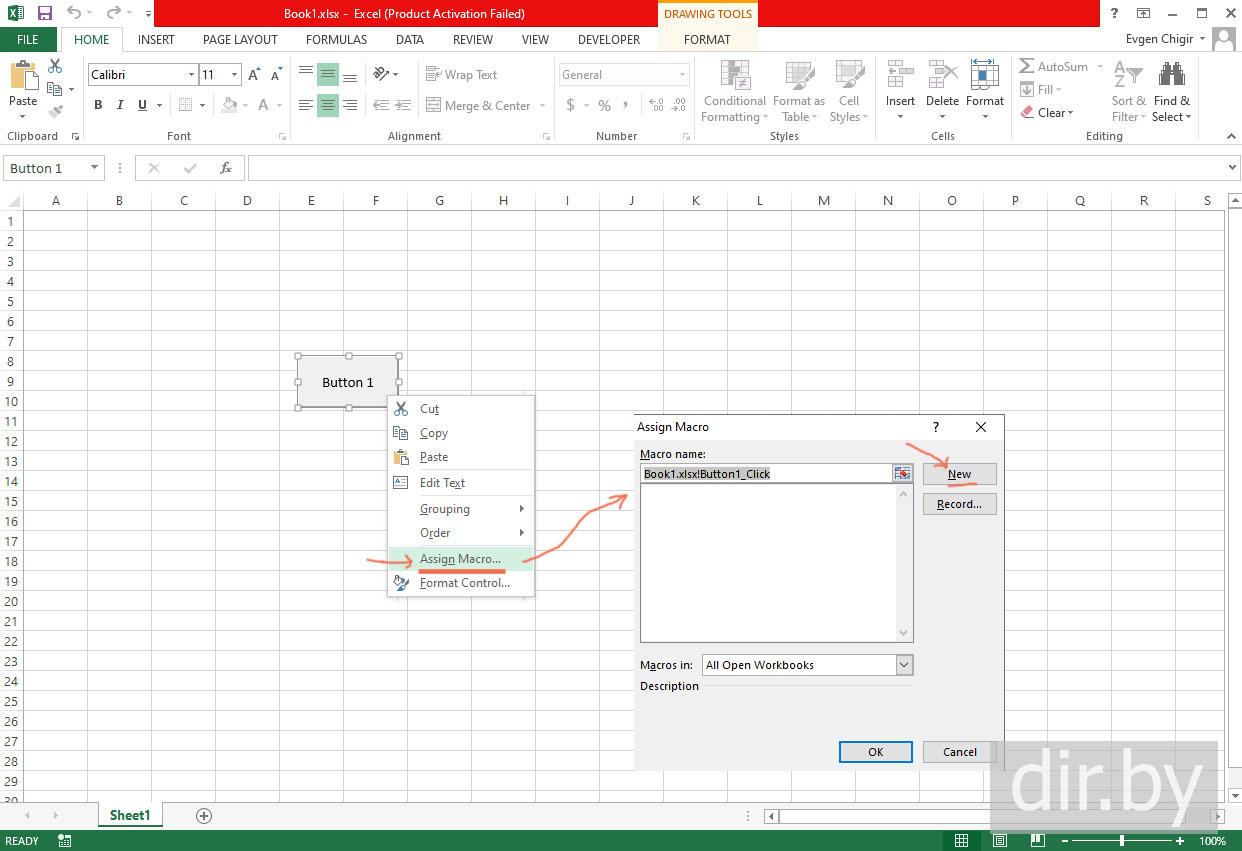
Task: Expand the Name Box dropdown arrow
Action: tap(95, 168)
